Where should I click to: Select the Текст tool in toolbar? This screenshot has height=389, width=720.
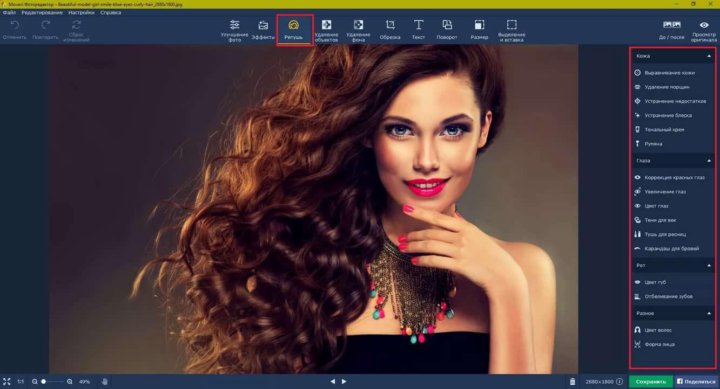coord(418,29)
